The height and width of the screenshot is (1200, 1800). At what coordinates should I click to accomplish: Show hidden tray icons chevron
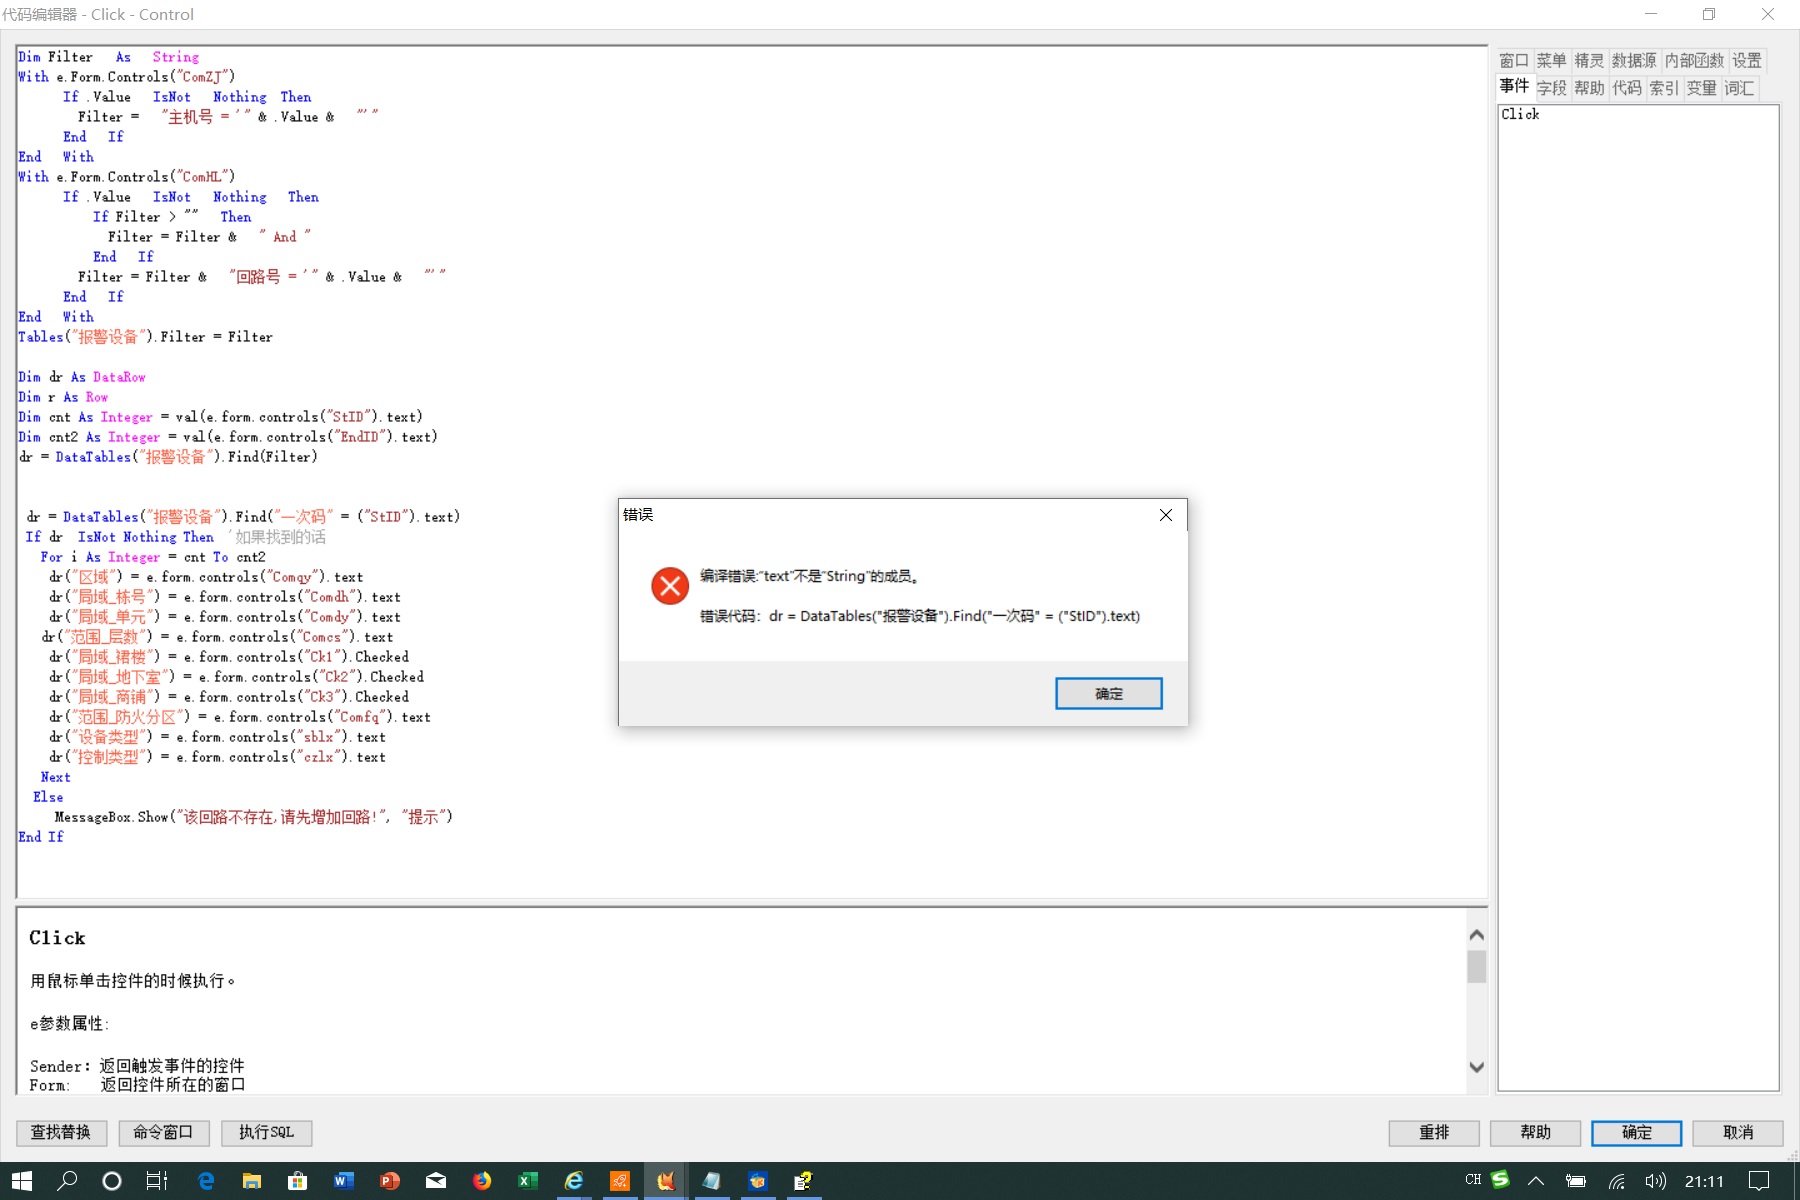click(1536, 1181)
